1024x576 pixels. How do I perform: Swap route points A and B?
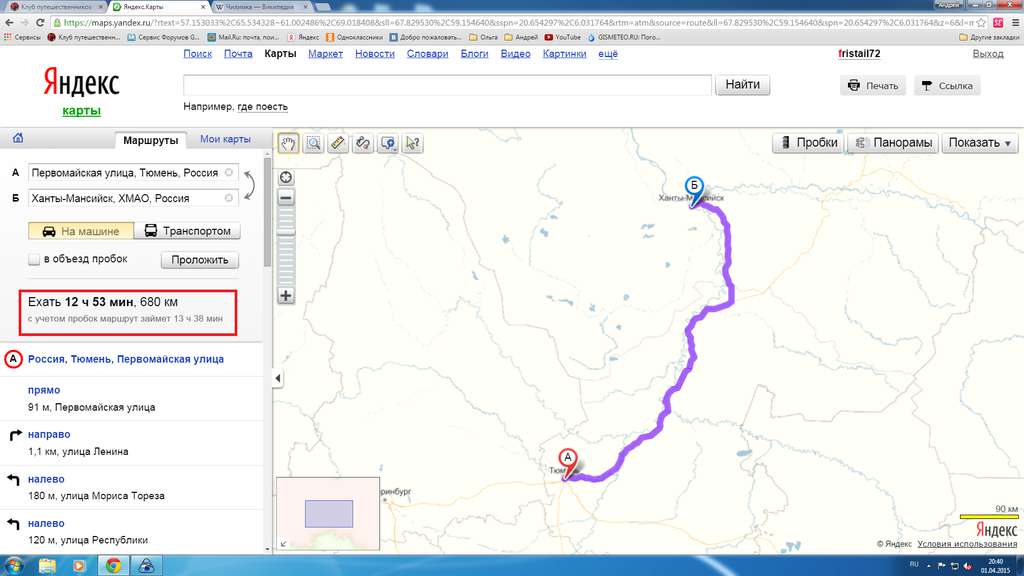[249, 185]
